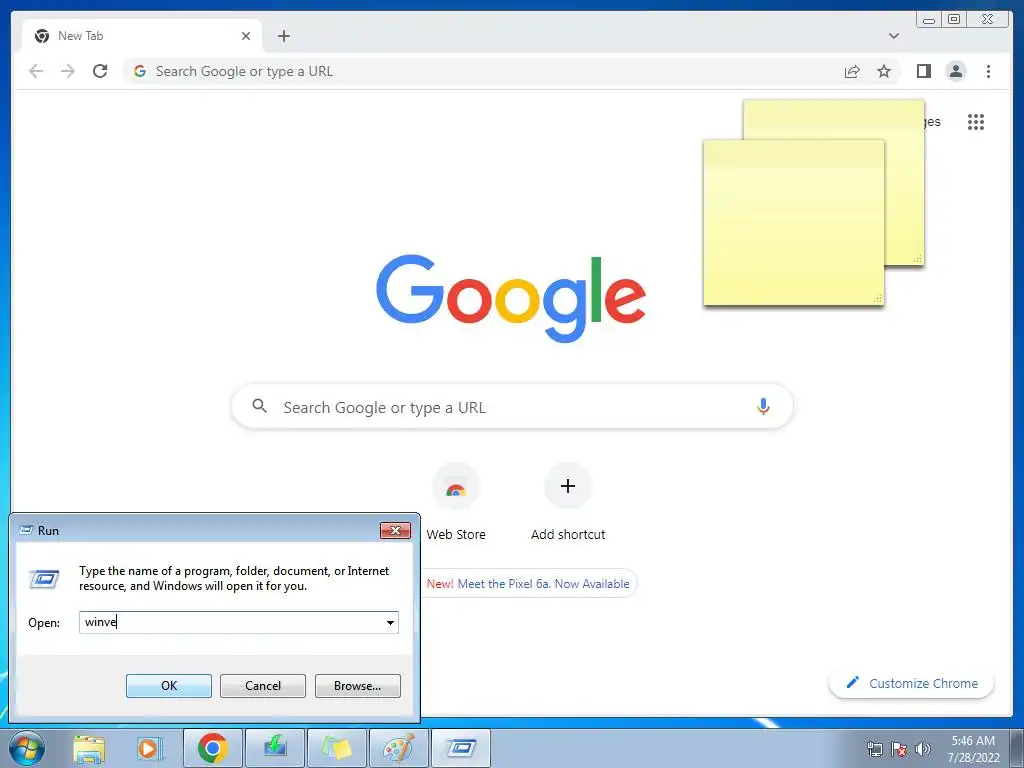Click the Google logo
1024x768 pixels.
click(x=511, y=298)
